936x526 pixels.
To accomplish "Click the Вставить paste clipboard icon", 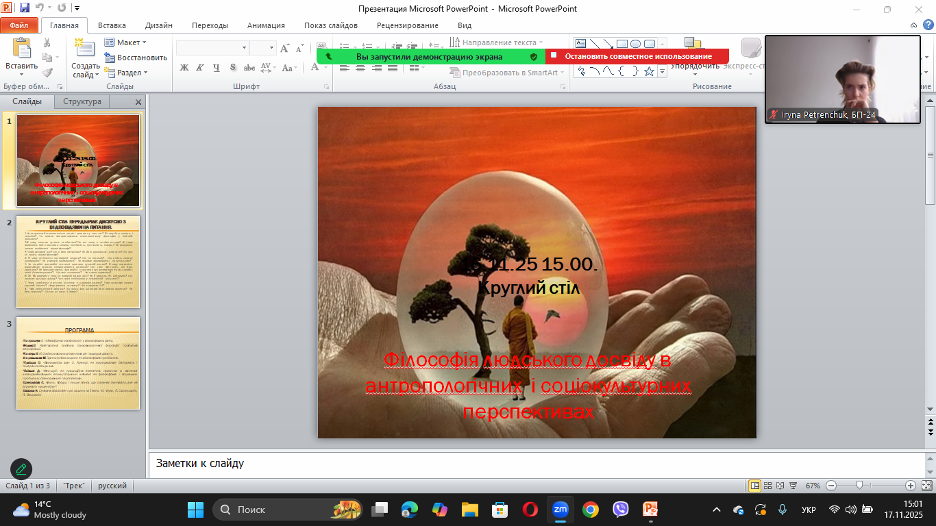I will (x=21, y=48).
